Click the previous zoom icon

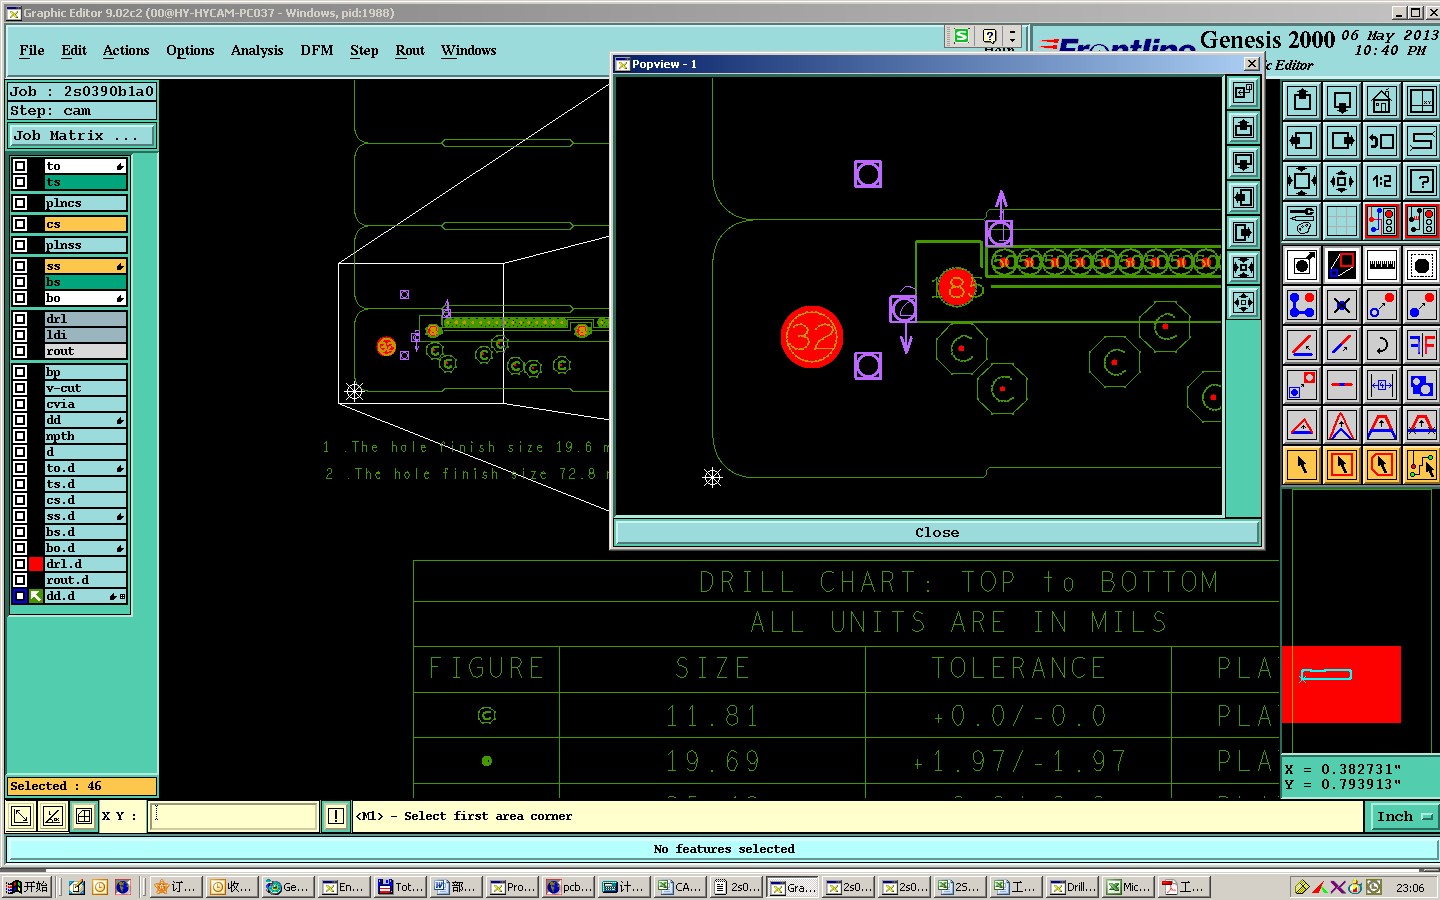coord(1382,141)
